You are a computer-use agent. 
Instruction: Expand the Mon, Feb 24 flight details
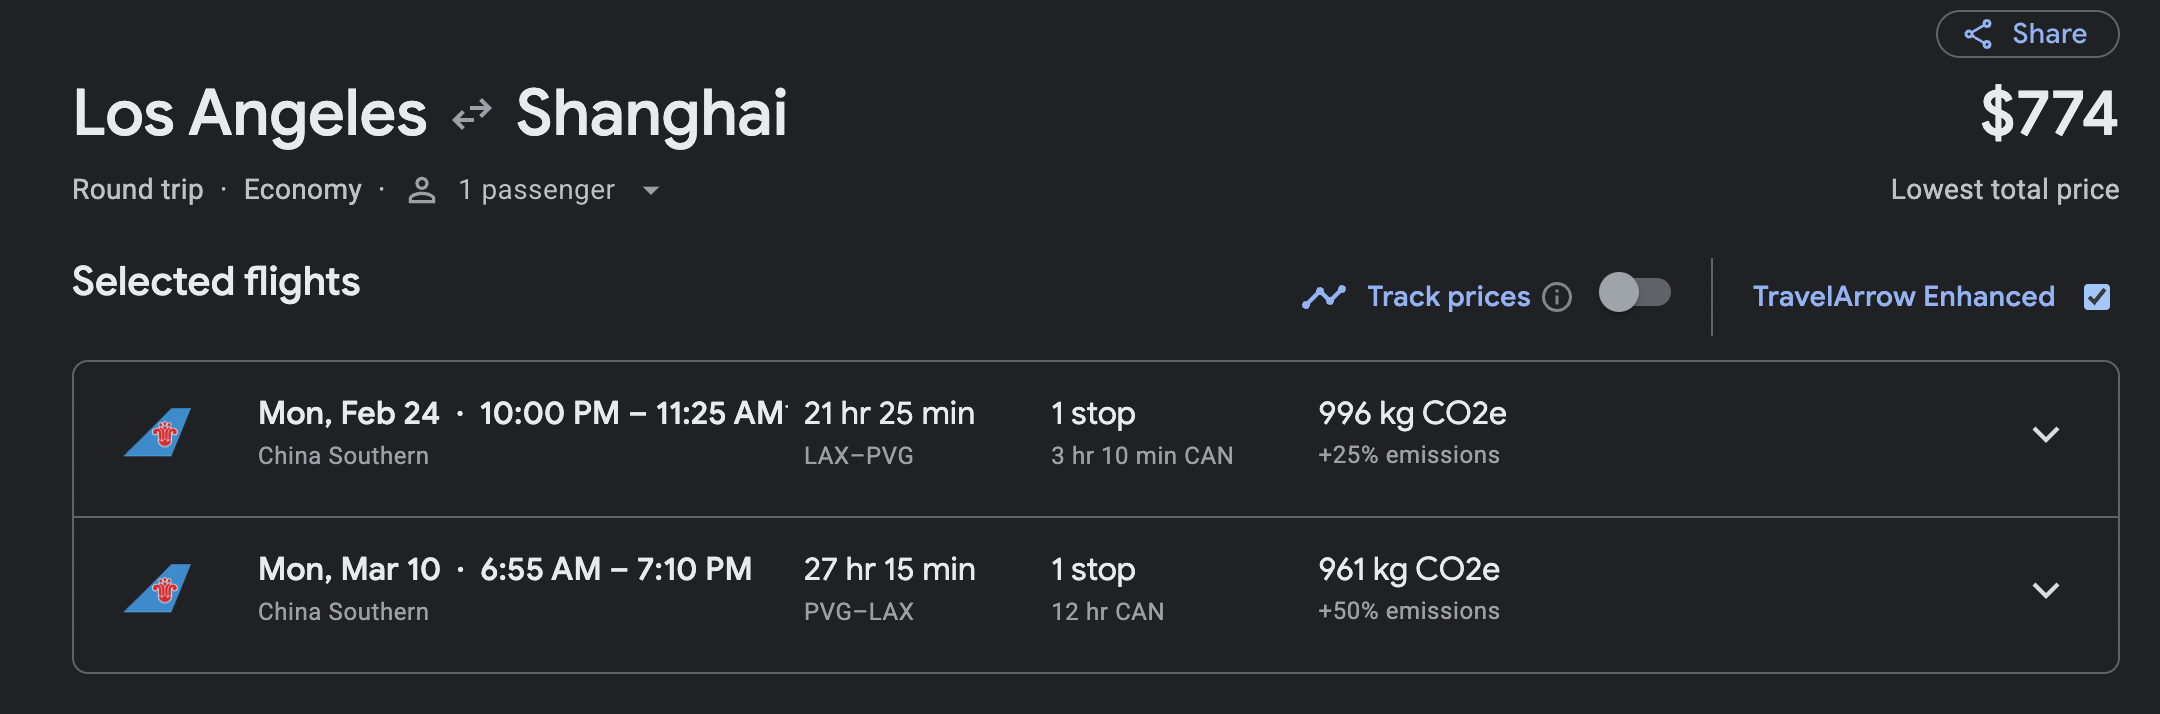coord(2046,434)
